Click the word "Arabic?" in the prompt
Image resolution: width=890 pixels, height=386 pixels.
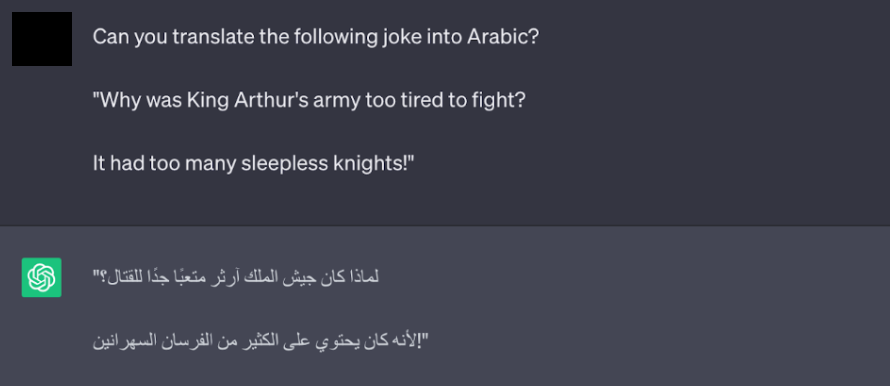click(x=502, y=37)
